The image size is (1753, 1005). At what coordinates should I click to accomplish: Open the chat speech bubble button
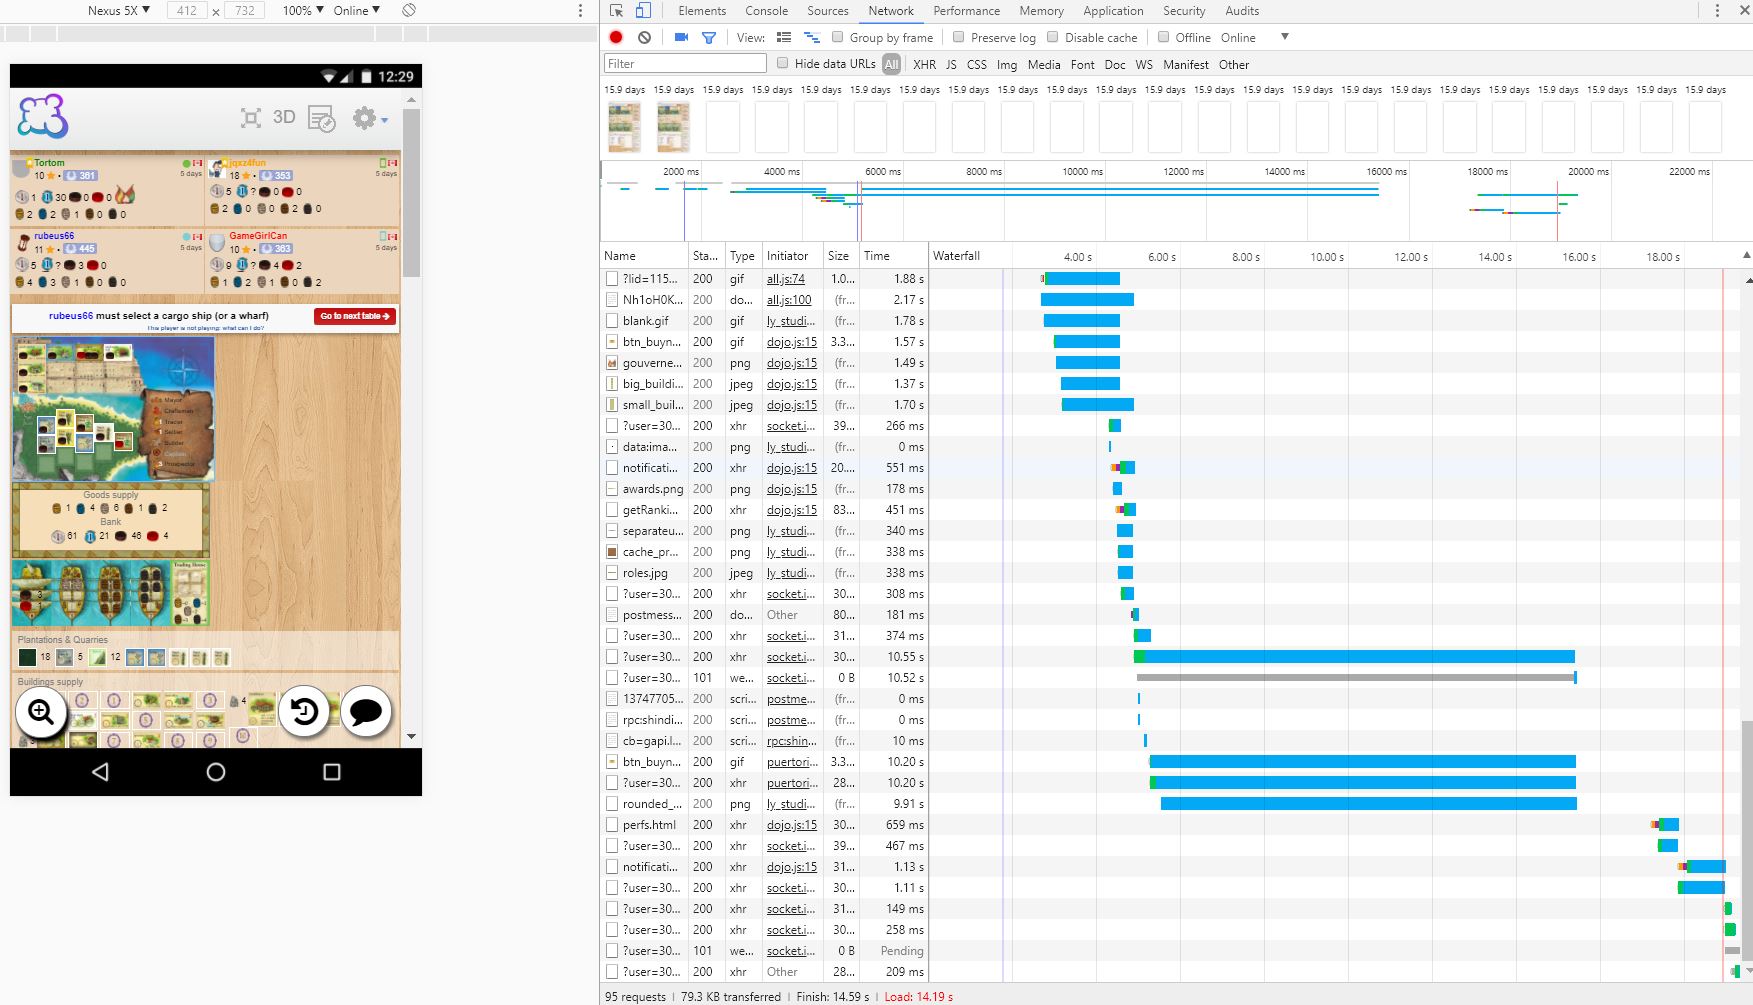click(x=366, y=711)
